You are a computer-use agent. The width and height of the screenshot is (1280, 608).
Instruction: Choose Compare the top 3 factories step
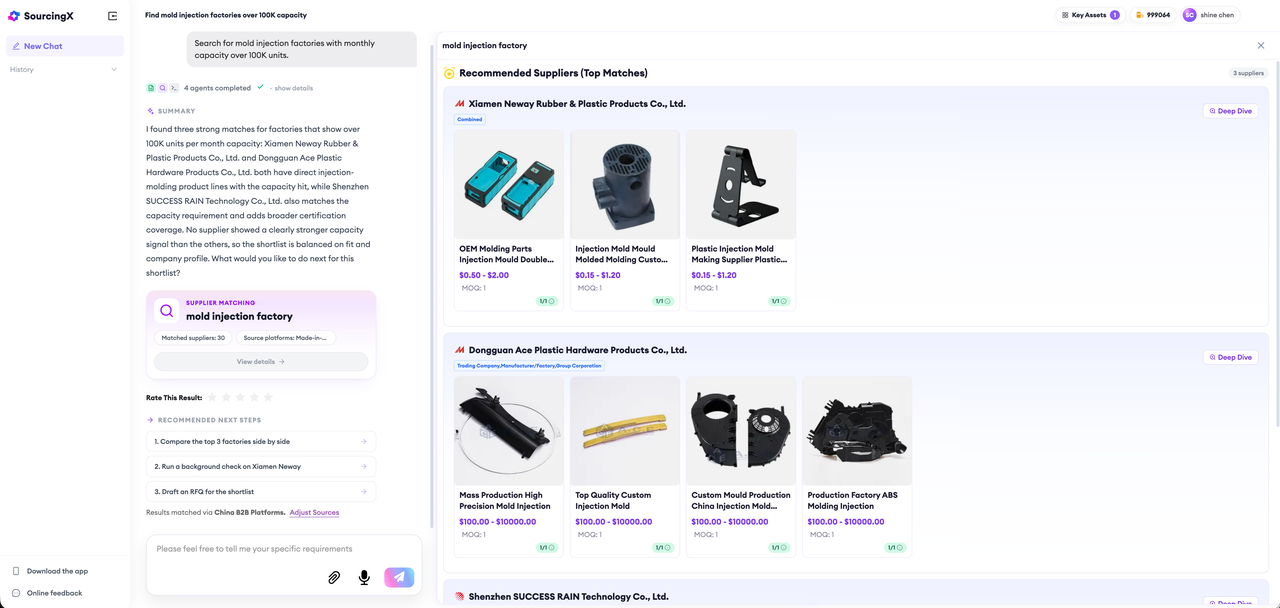coord(261,441)
